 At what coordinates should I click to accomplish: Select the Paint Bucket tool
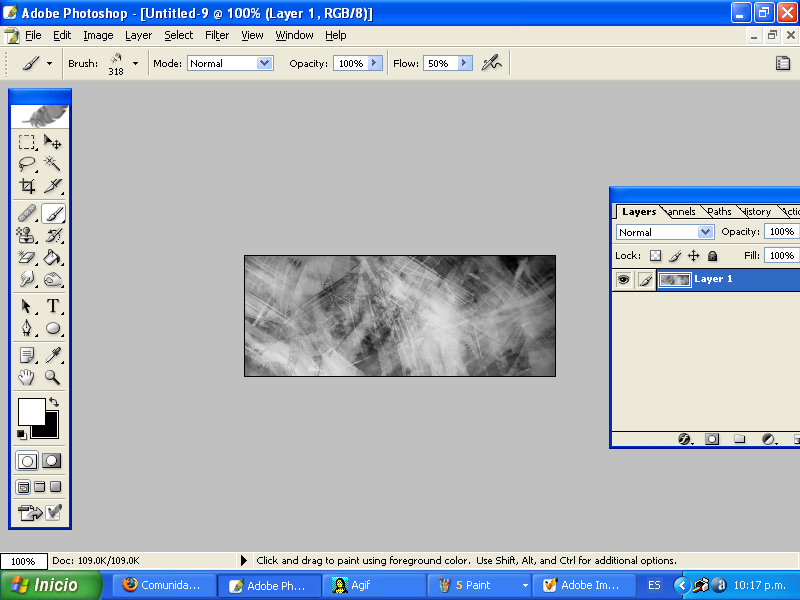[53, 257]
